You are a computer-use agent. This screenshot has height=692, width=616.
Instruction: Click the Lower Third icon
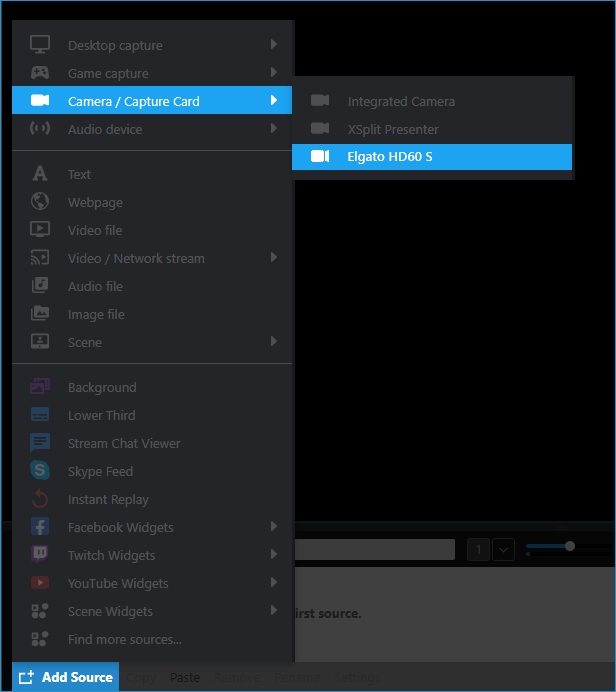tap(40, 414)
